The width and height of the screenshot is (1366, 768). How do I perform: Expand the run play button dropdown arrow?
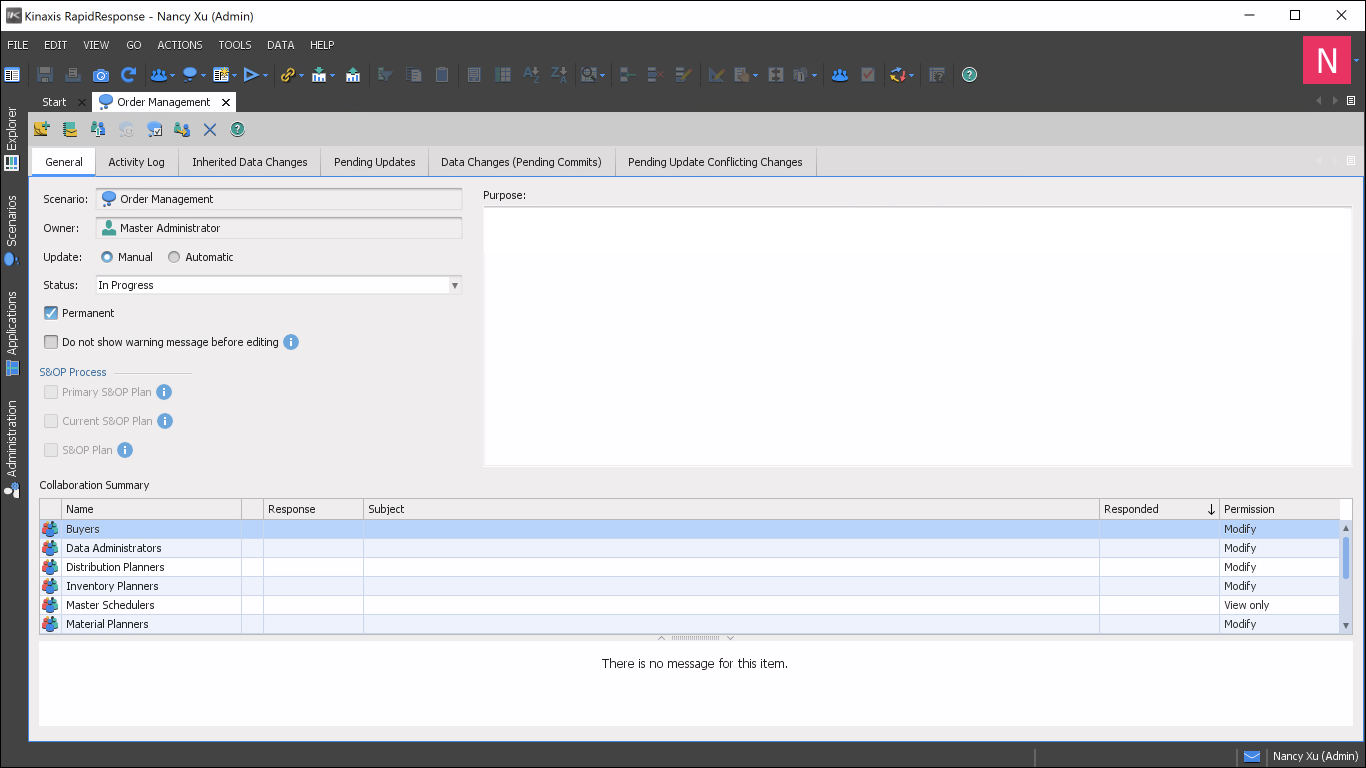(x=265, y=75)
